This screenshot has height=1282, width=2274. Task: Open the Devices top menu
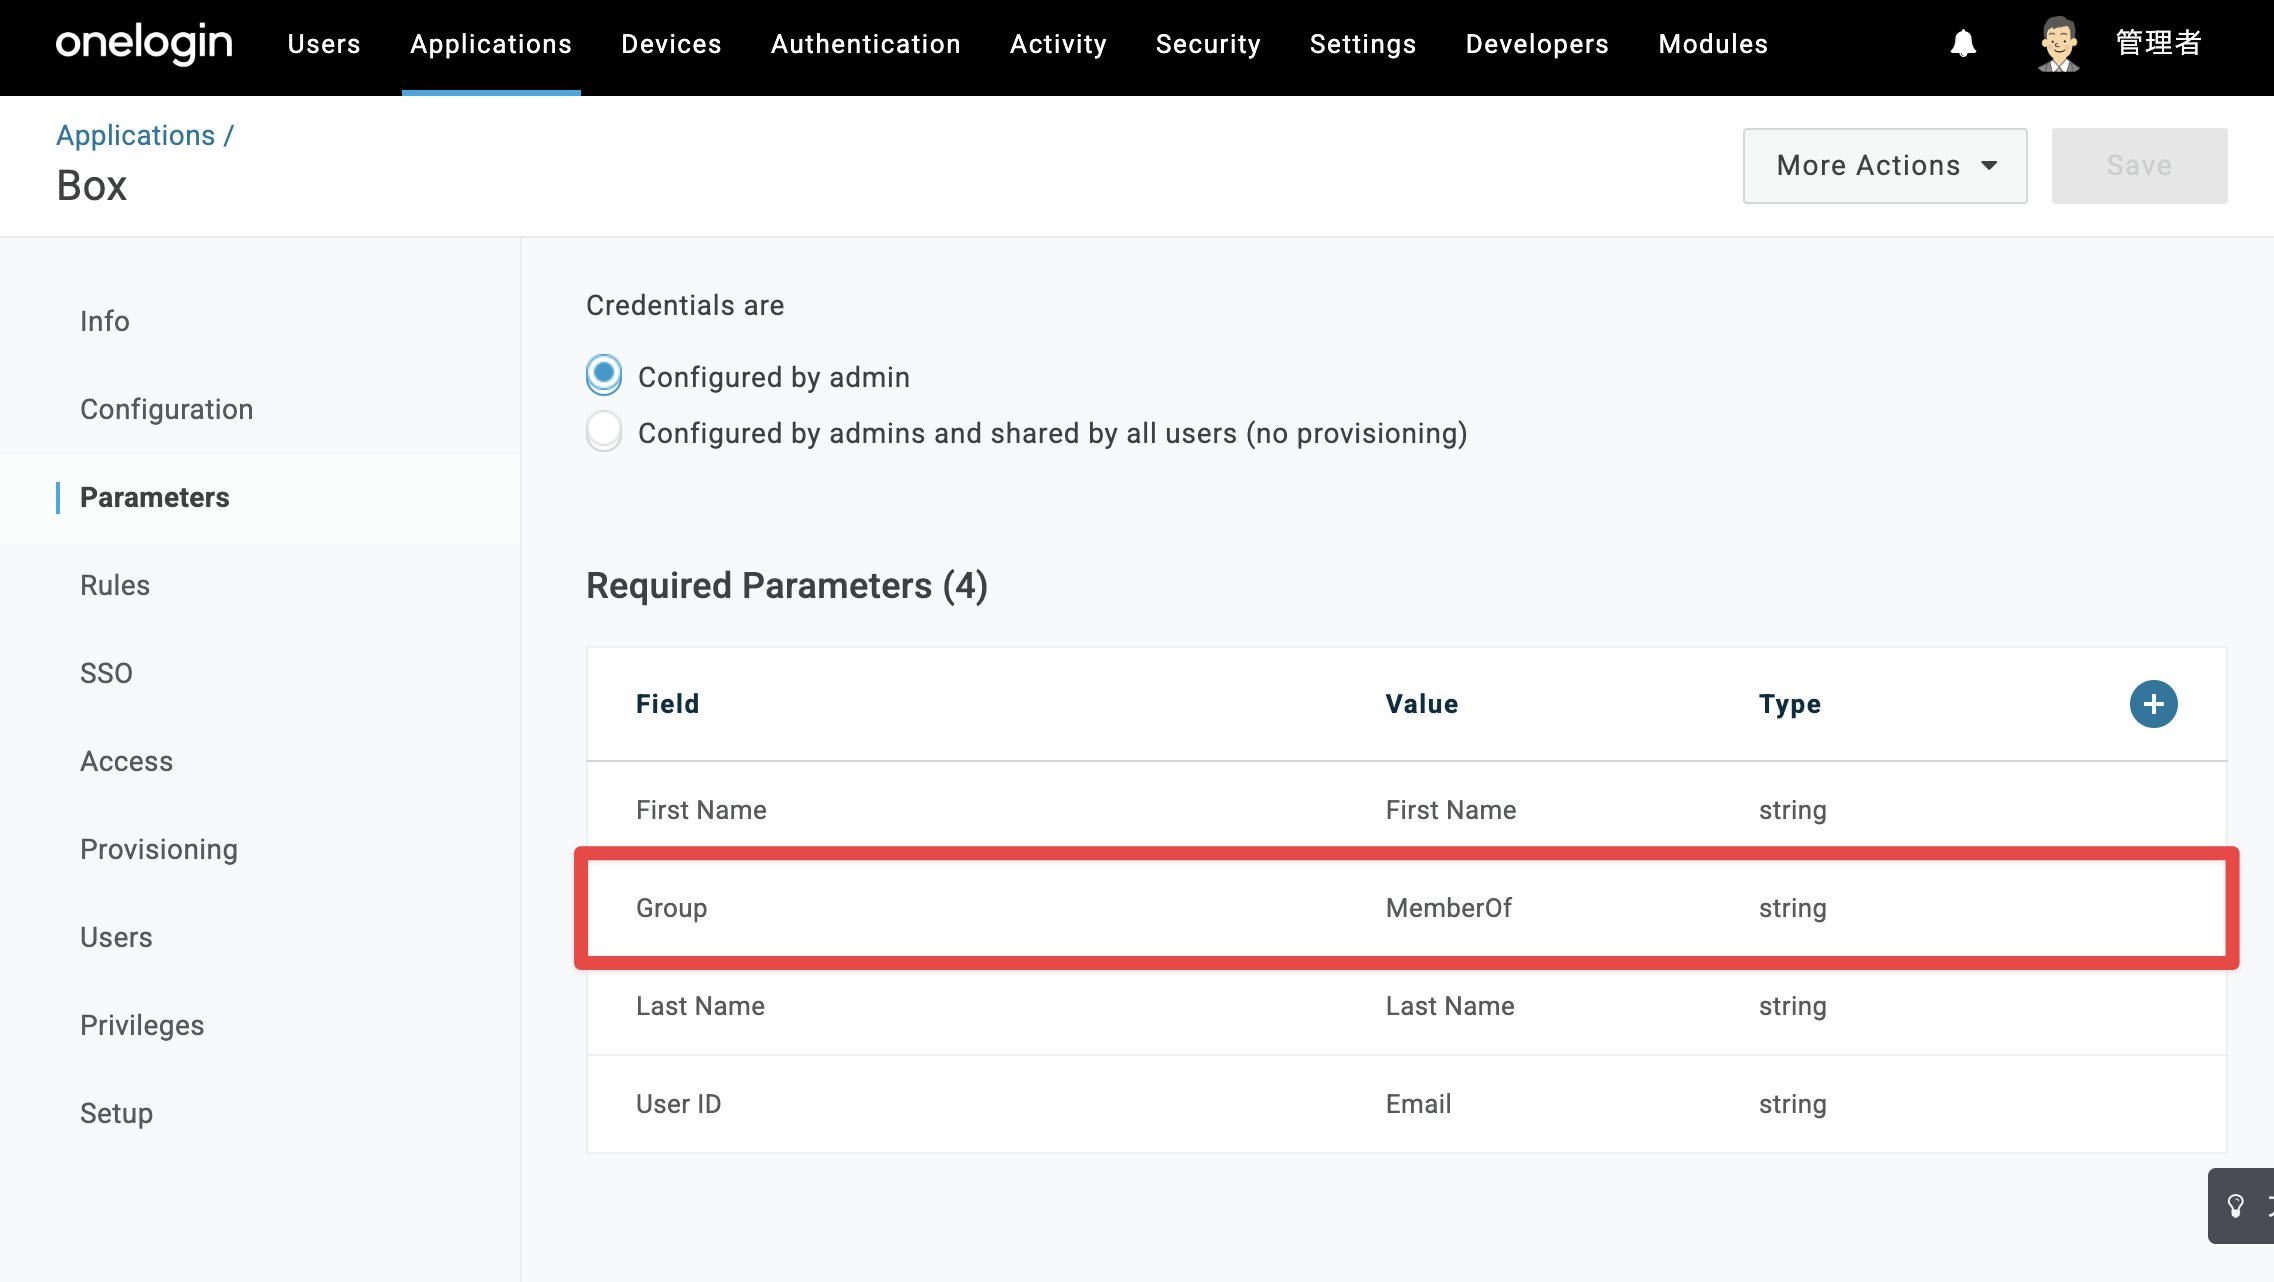coord(671,44)
